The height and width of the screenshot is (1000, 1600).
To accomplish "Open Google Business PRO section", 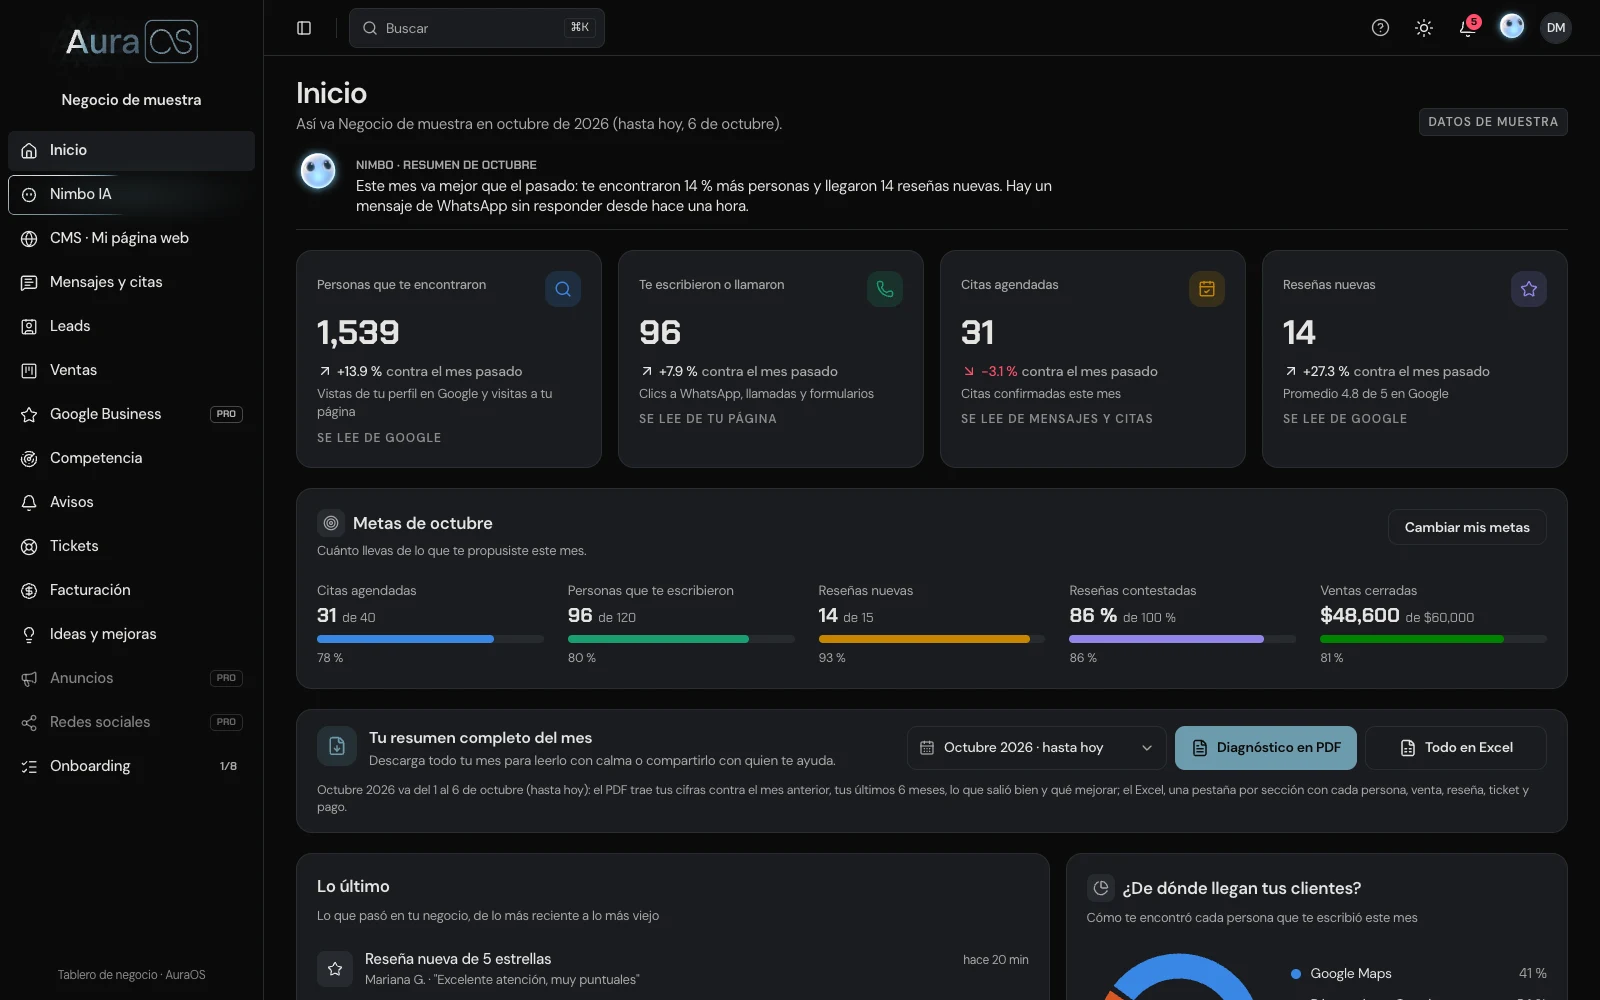I will coord(131,414).
